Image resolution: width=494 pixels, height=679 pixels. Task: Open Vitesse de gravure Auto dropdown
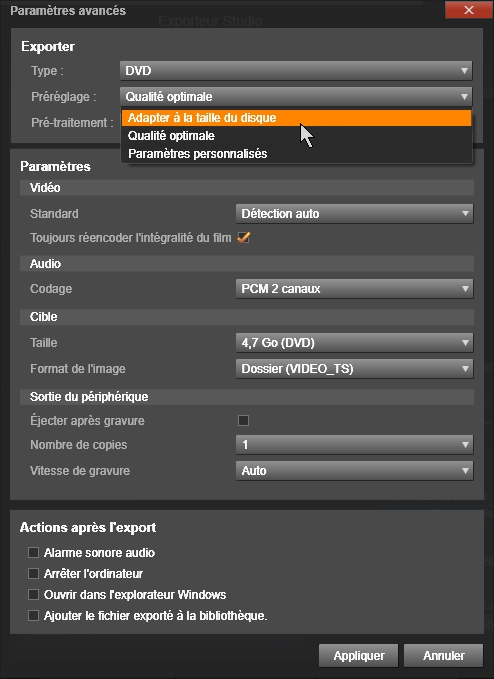click(355, 471)
